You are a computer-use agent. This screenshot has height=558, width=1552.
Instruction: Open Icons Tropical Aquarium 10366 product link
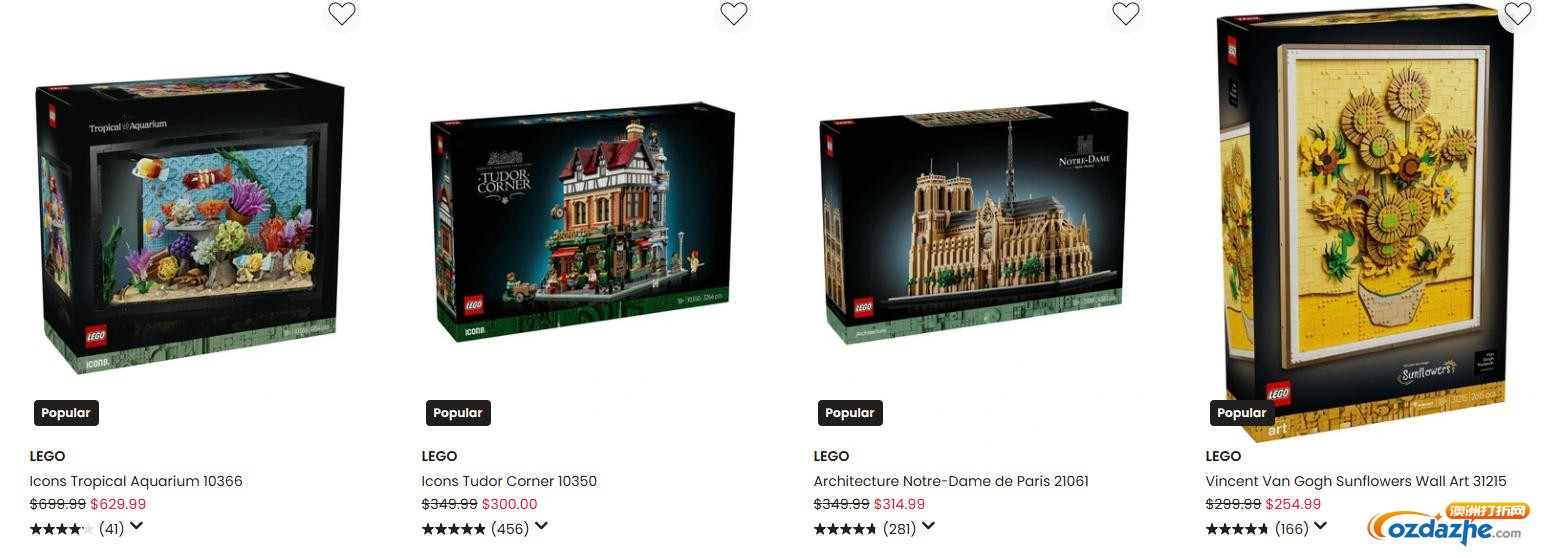136,481
